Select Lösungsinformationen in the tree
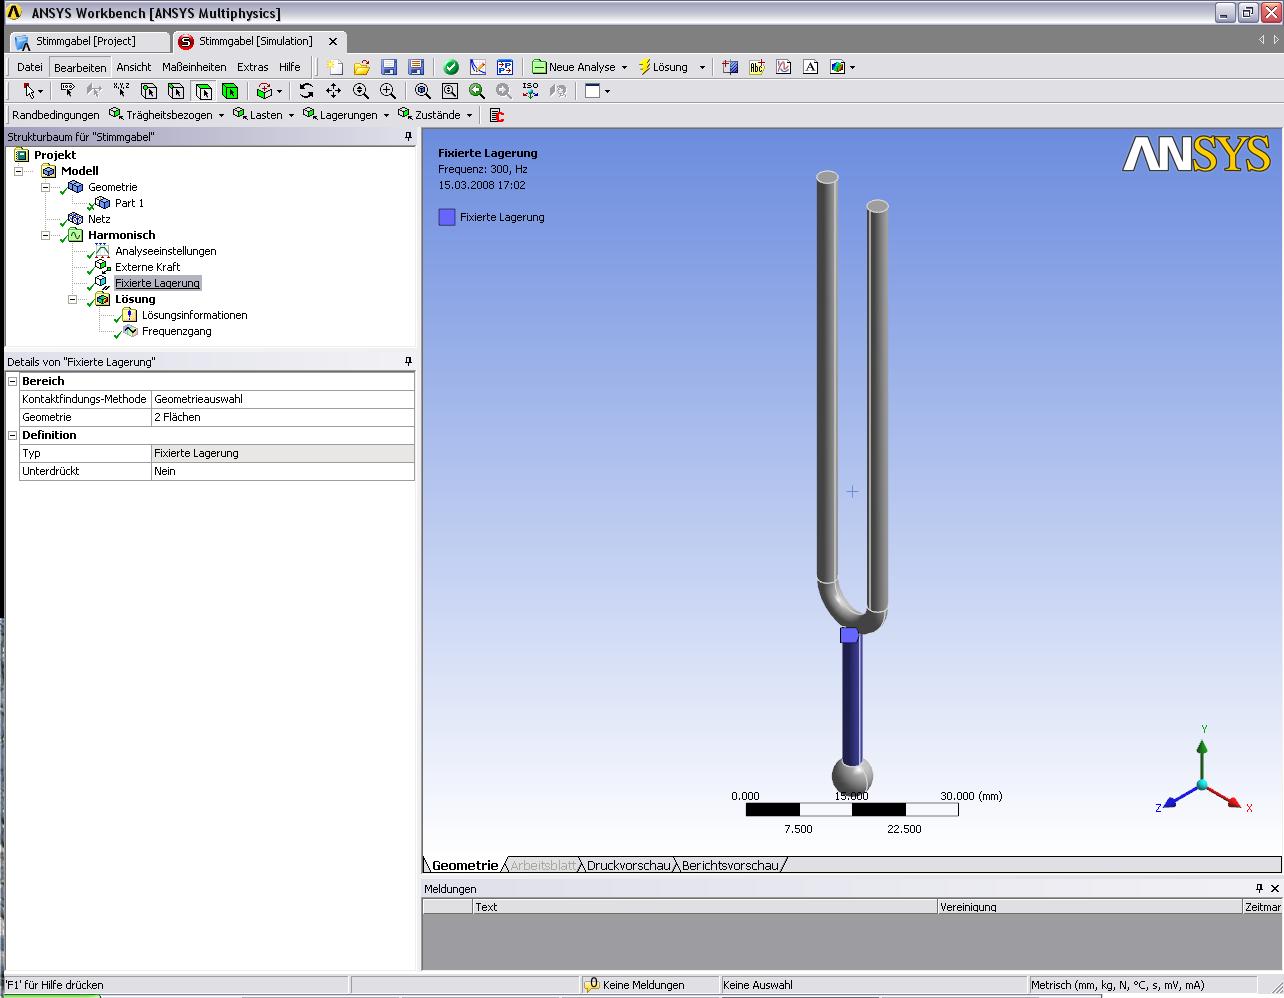The height and width of the screenshot is (998, 1284). (194, 315)
